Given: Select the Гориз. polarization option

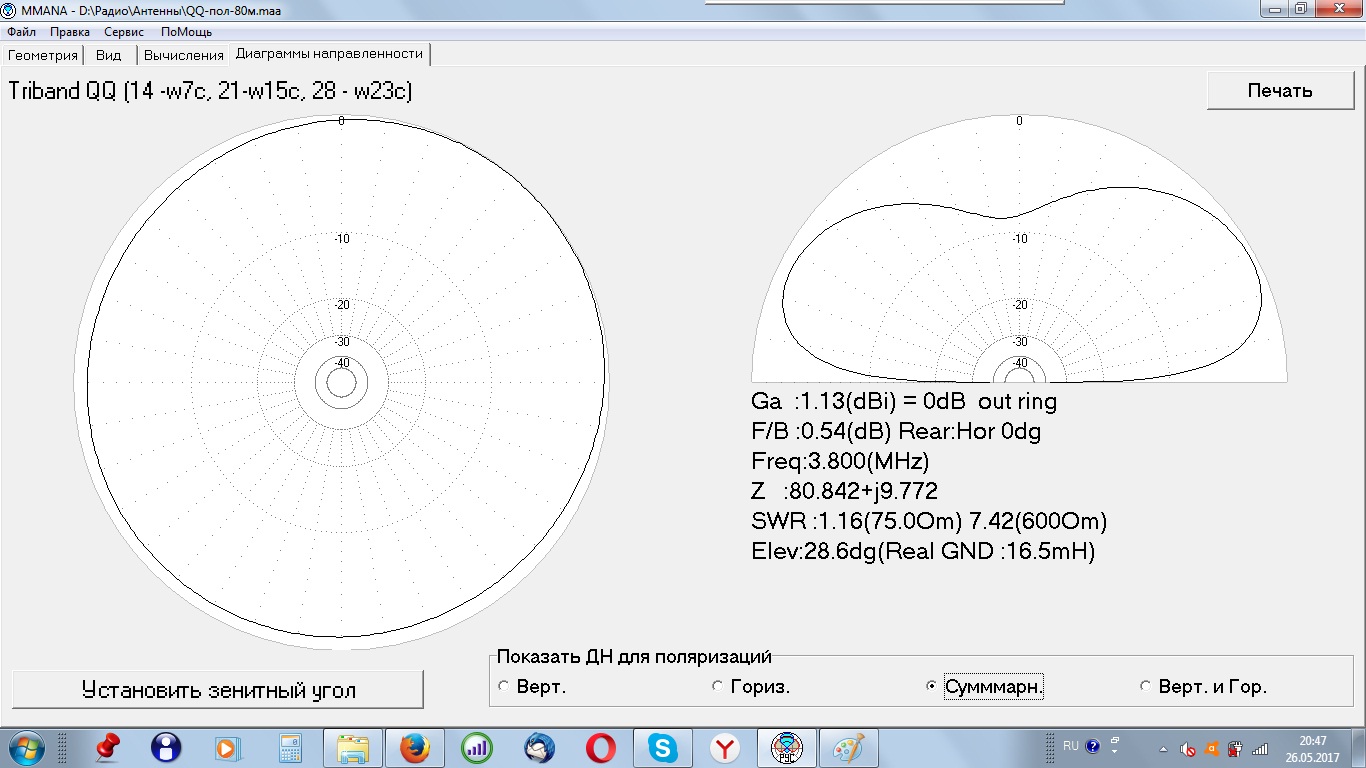Looking at the screenshot, I should point(717,687).
